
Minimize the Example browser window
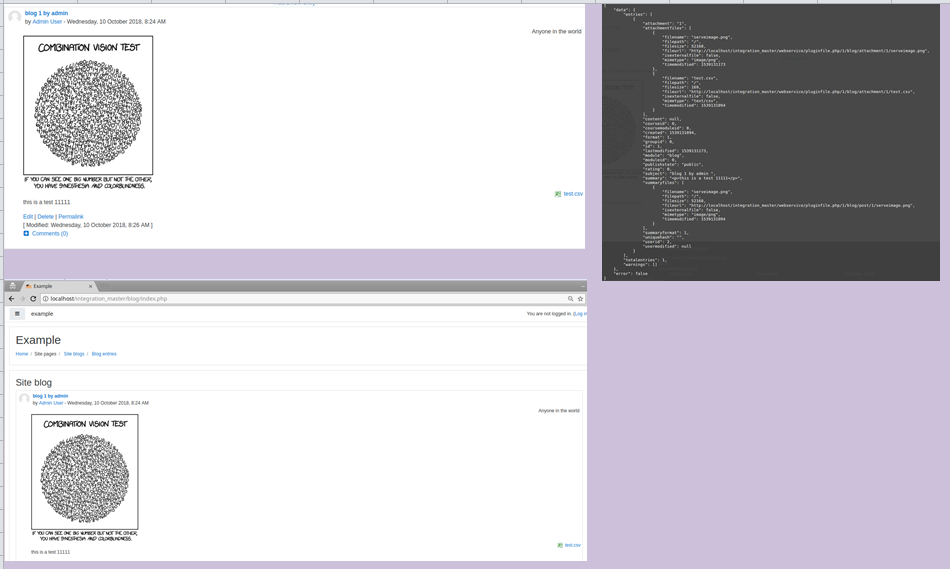click(583, 286)
